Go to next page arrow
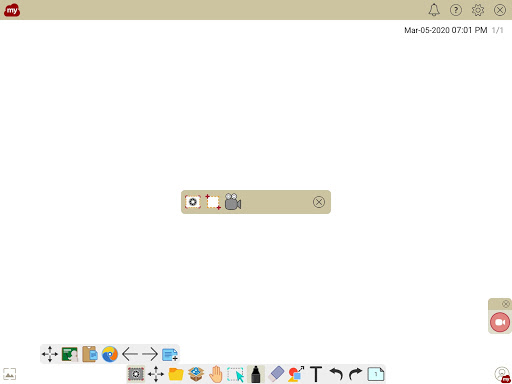 150,354
